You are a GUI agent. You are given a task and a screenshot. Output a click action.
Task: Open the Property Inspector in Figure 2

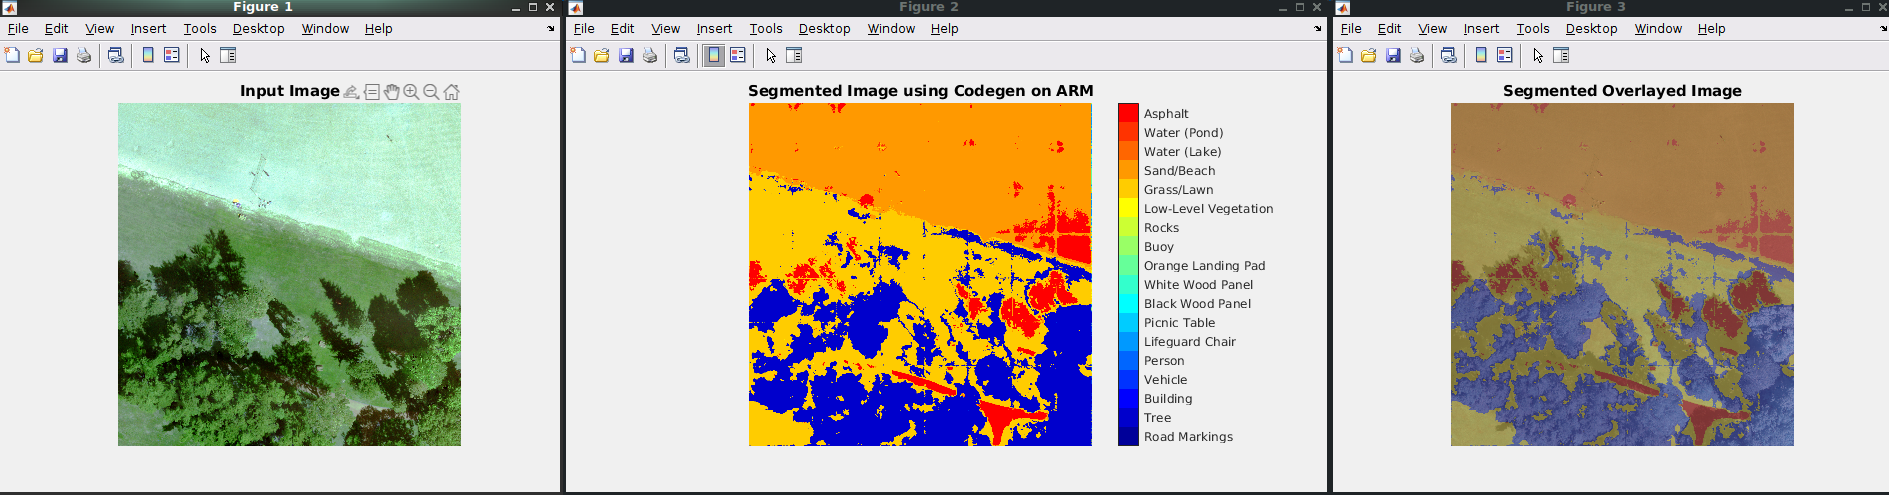[x=794, y=56]
